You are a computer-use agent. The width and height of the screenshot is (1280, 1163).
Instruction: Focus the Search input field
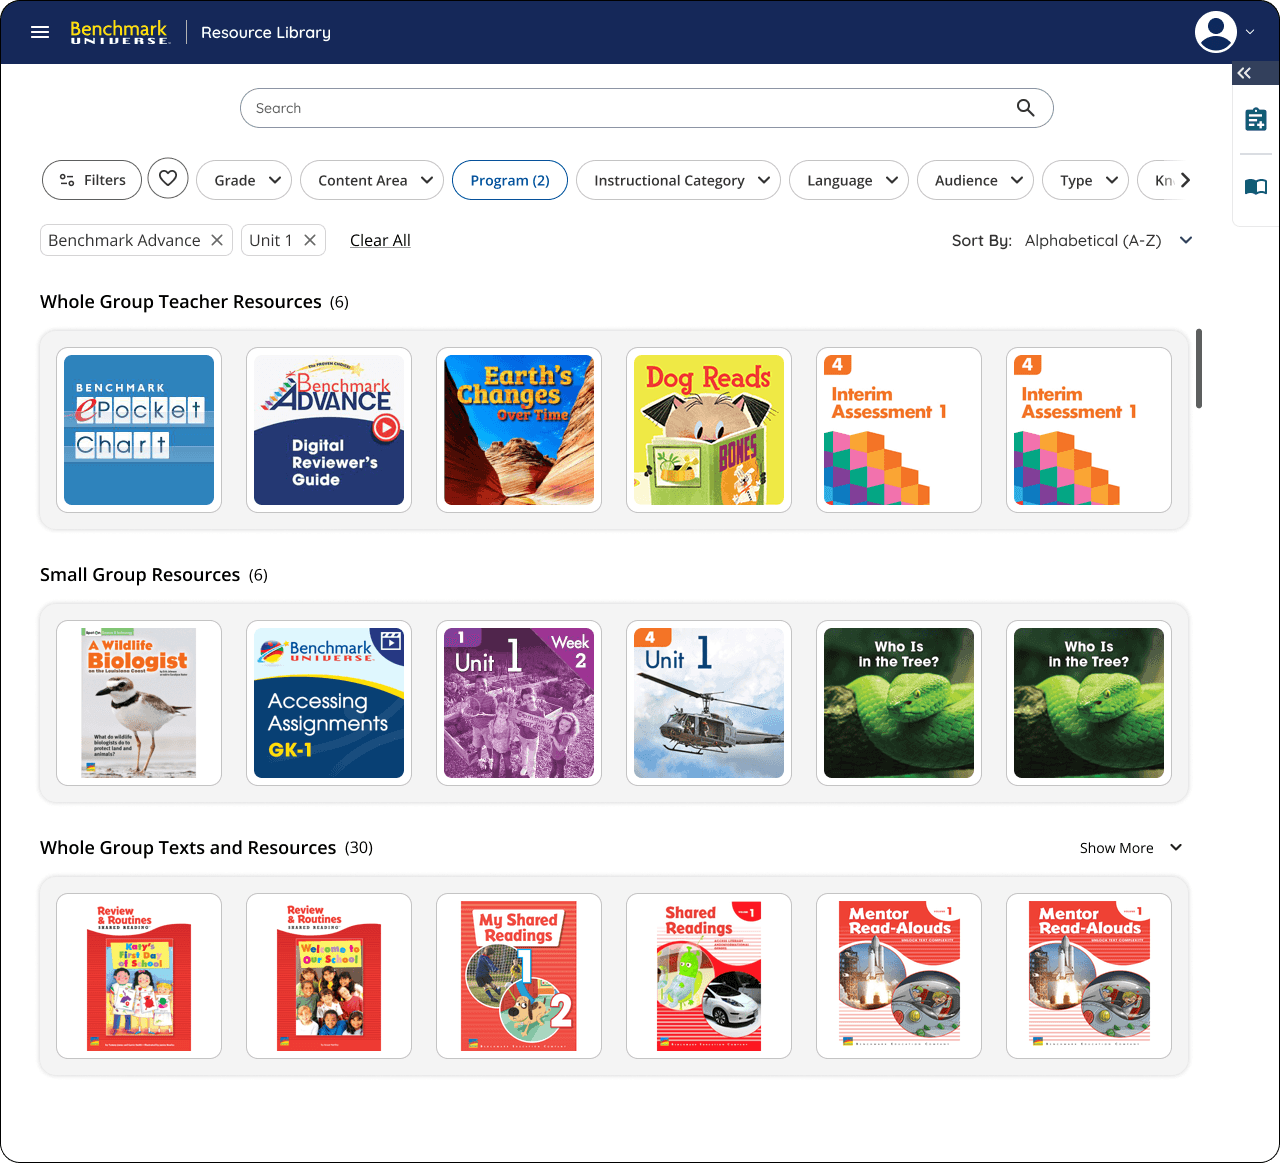click(x=646, y=108)
